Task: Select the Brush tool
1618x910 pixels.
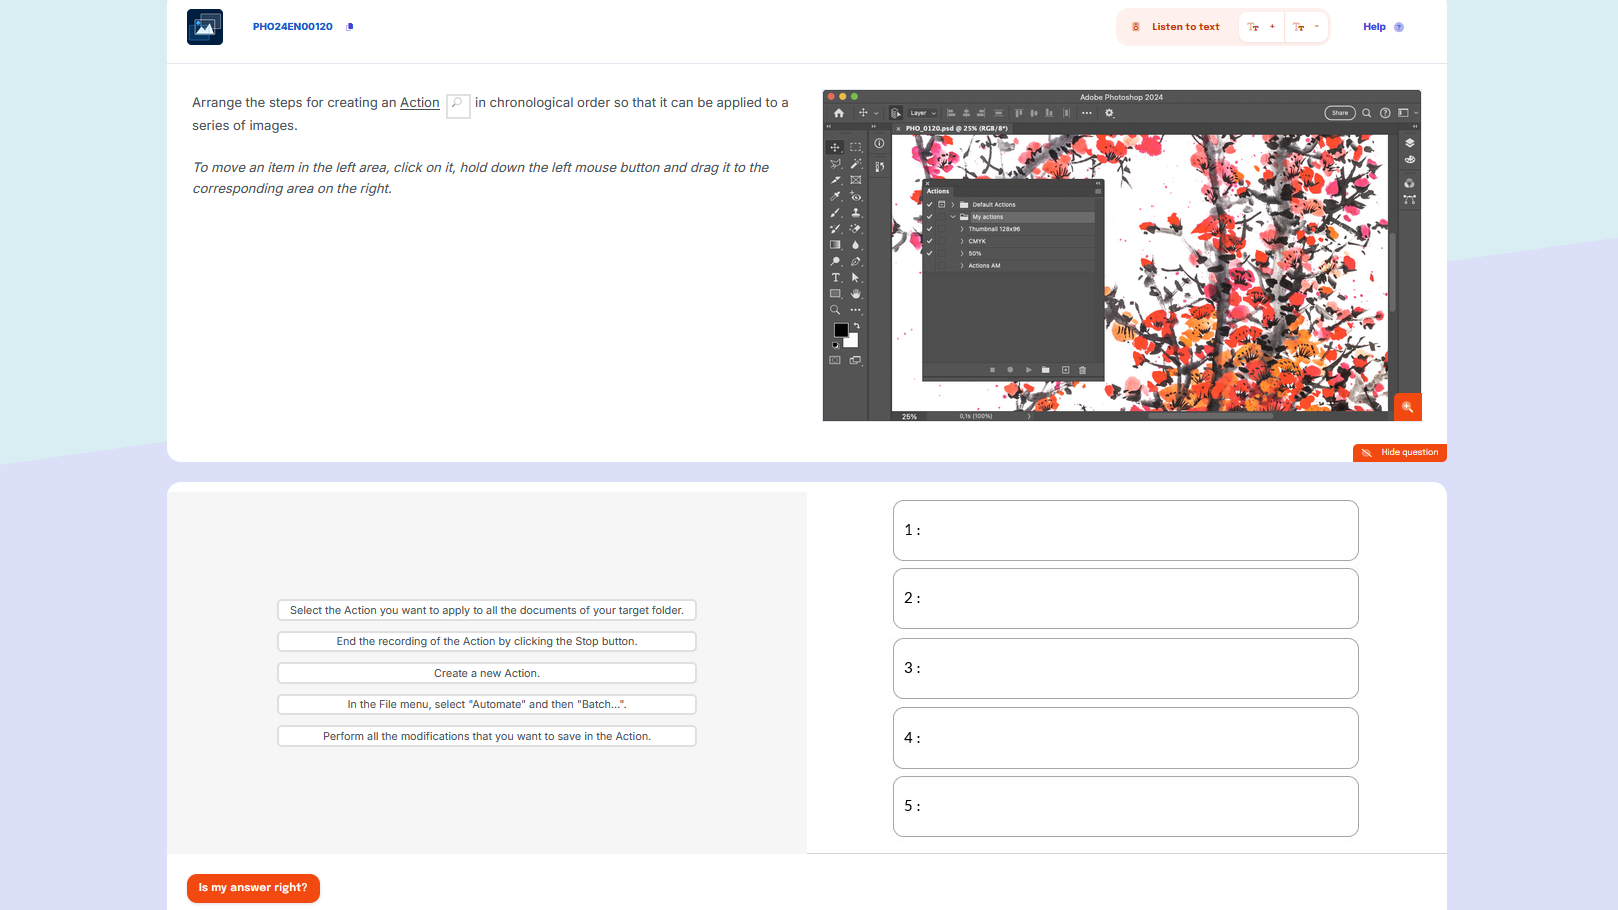Action: pos(835,212)
